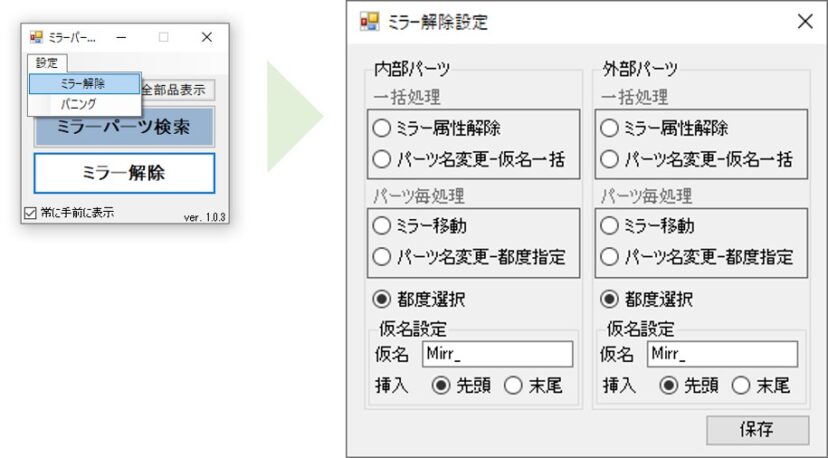
Task: Choose 内部パーツ ミラー移動 radio button
Action: (x=382, y=226)
